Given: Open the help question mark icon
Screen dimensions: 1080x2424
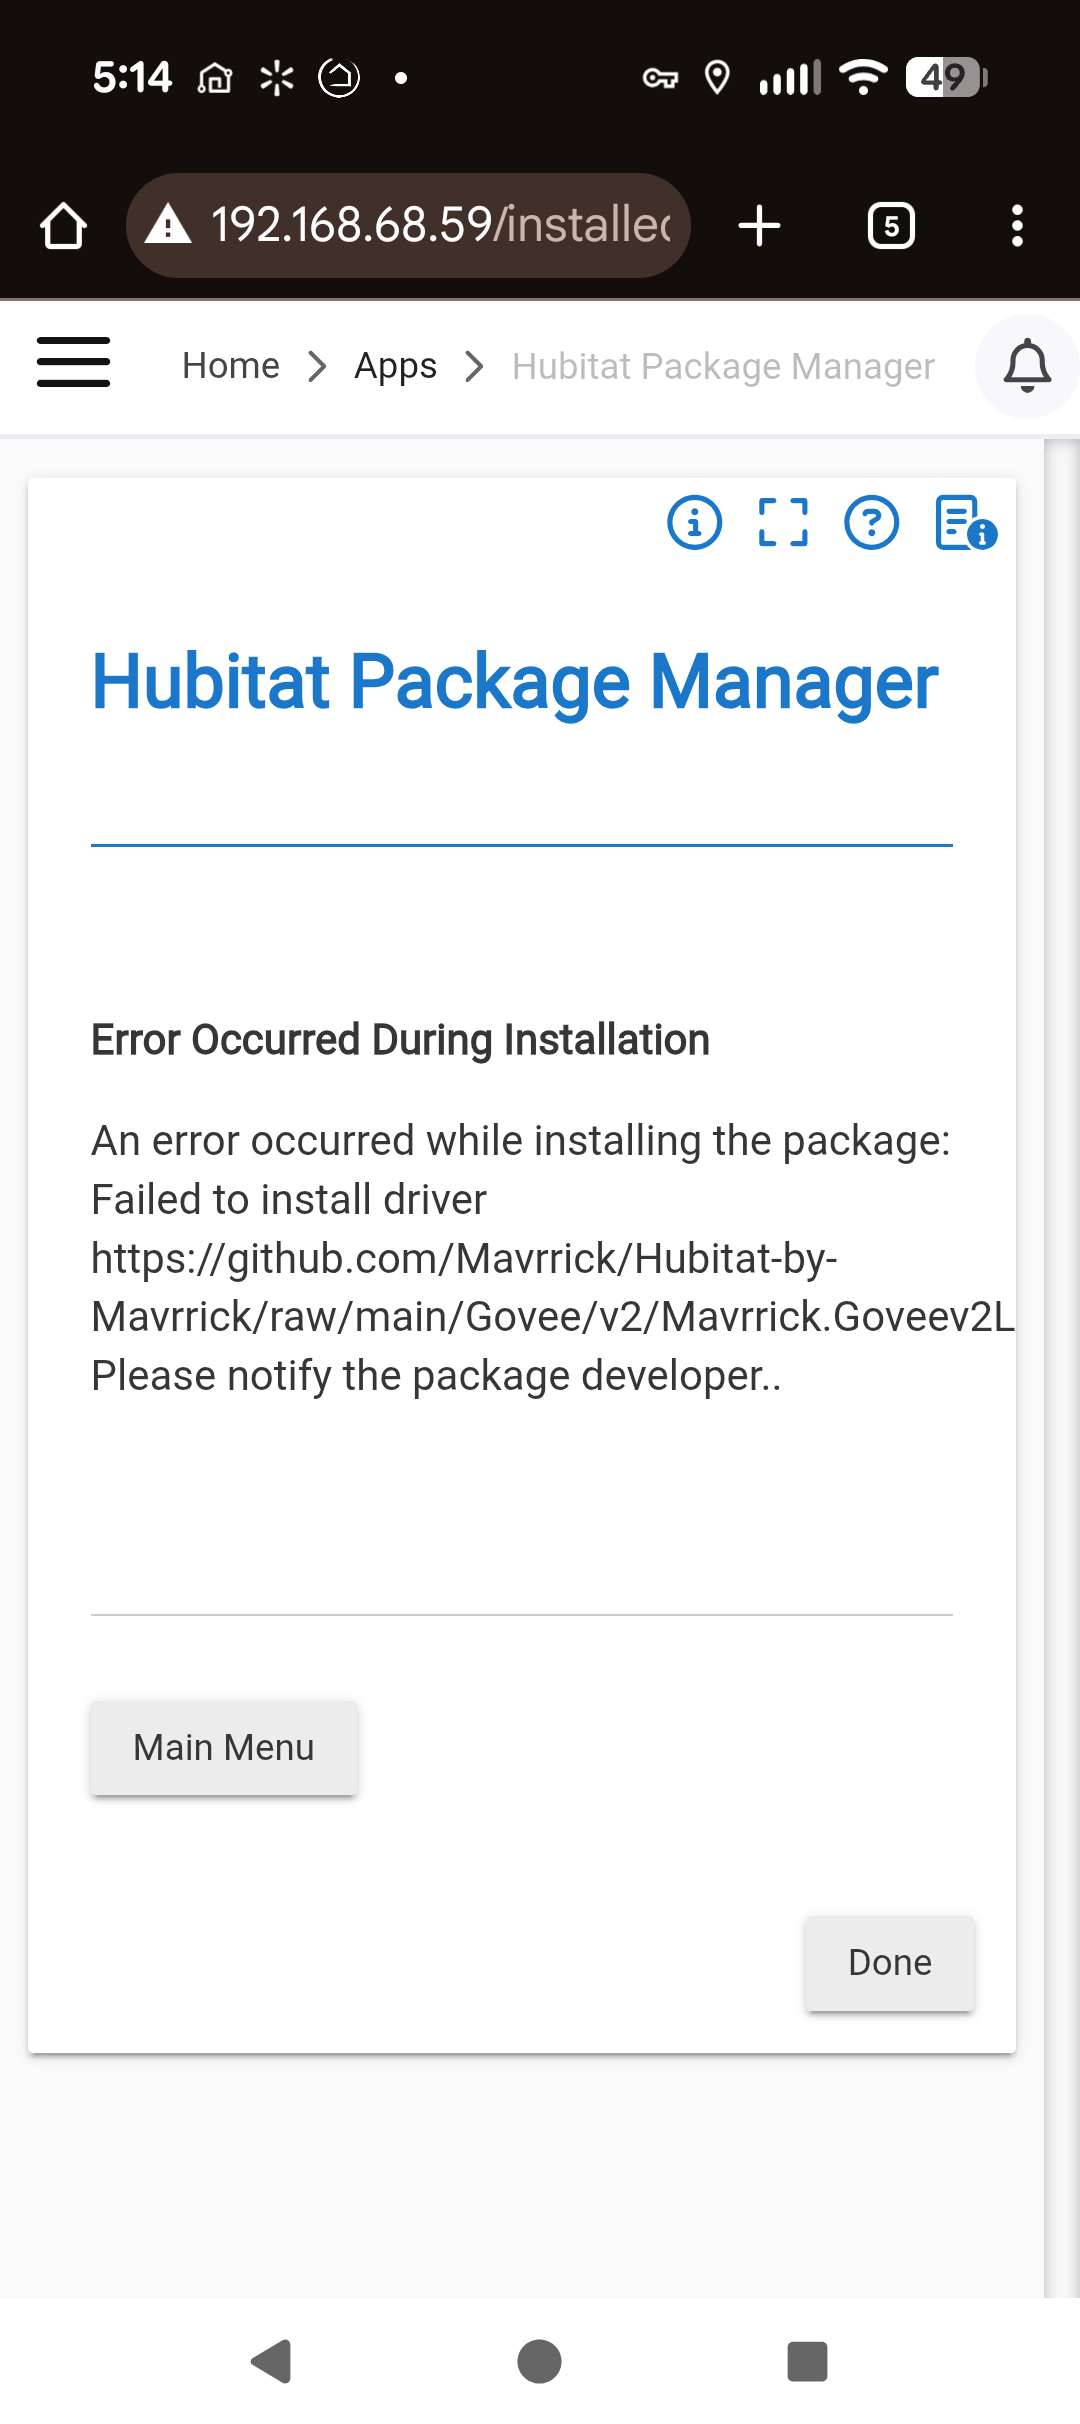Looking at the screenshot, I should (x=871, y=523).
